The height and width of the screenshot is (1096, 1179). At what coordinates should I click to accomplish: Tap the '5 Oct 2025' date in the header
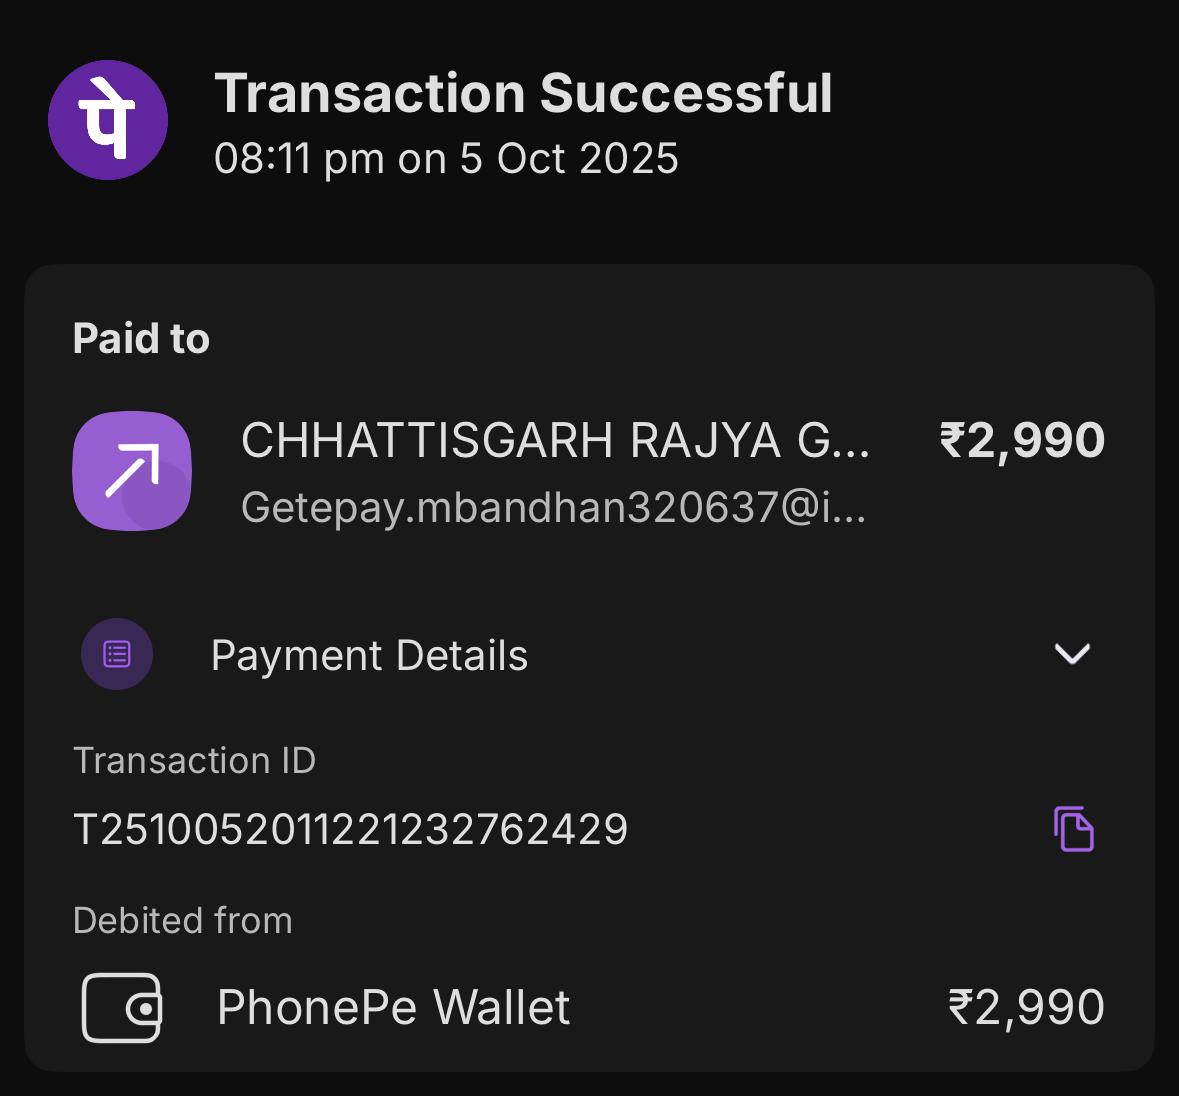tap(569, 159)
